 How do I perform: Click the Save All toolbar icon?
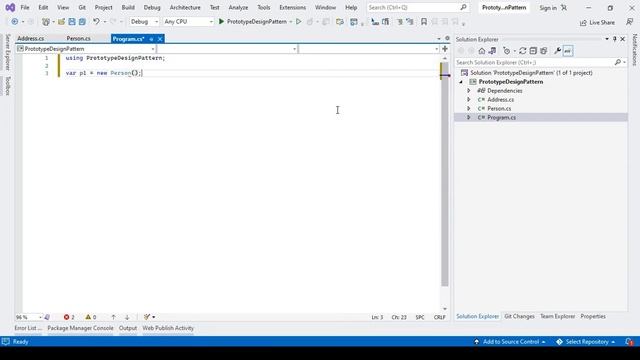pos(82,22)
